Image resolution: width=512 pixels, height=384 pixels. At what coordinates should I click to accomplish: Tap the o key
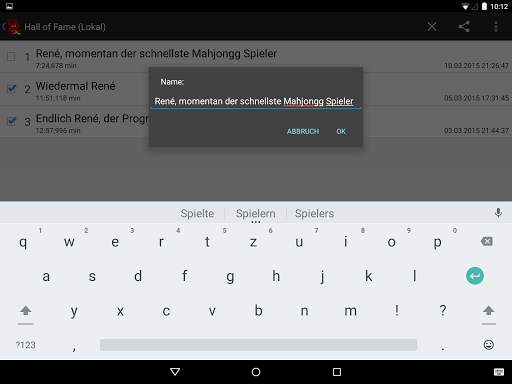click(392, 242)
